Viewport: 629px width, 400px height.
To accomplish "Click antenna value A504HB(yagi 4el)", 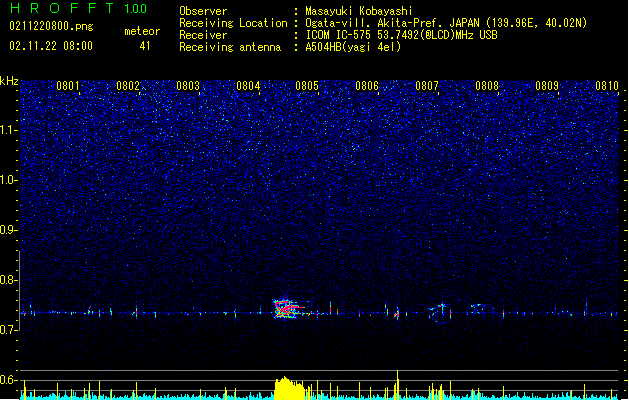I will tap(353, 47).
